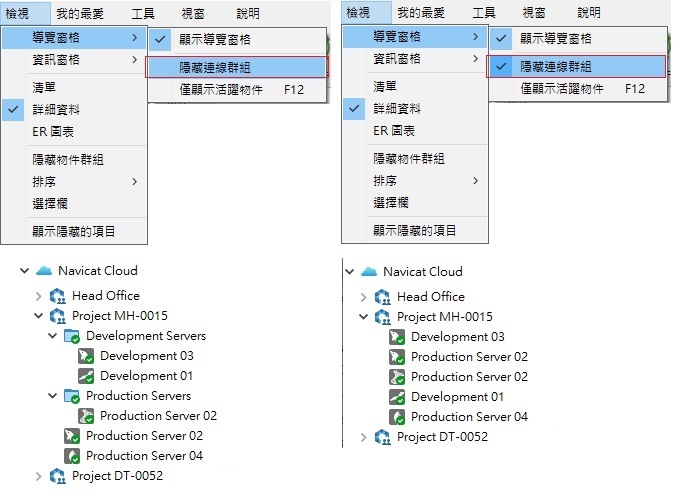Screen dimensions: 674x496
Task: Click the Navicat Cloud icon in left tree
Action: click(43, 271)
